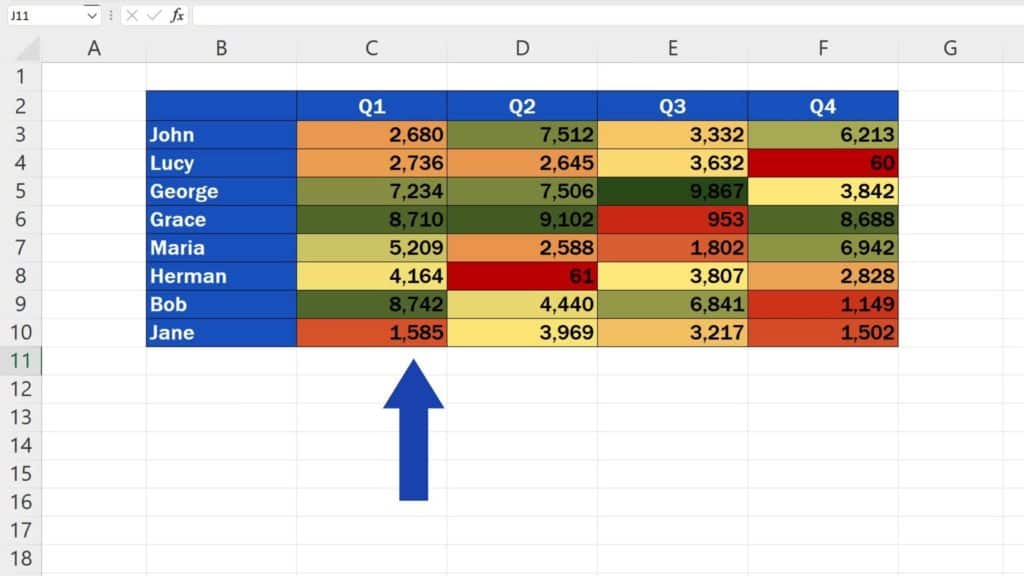The height and width of the screenshot is (576, 1024).
Task: Select the red cell containing 61
Action: coord(522,276)
